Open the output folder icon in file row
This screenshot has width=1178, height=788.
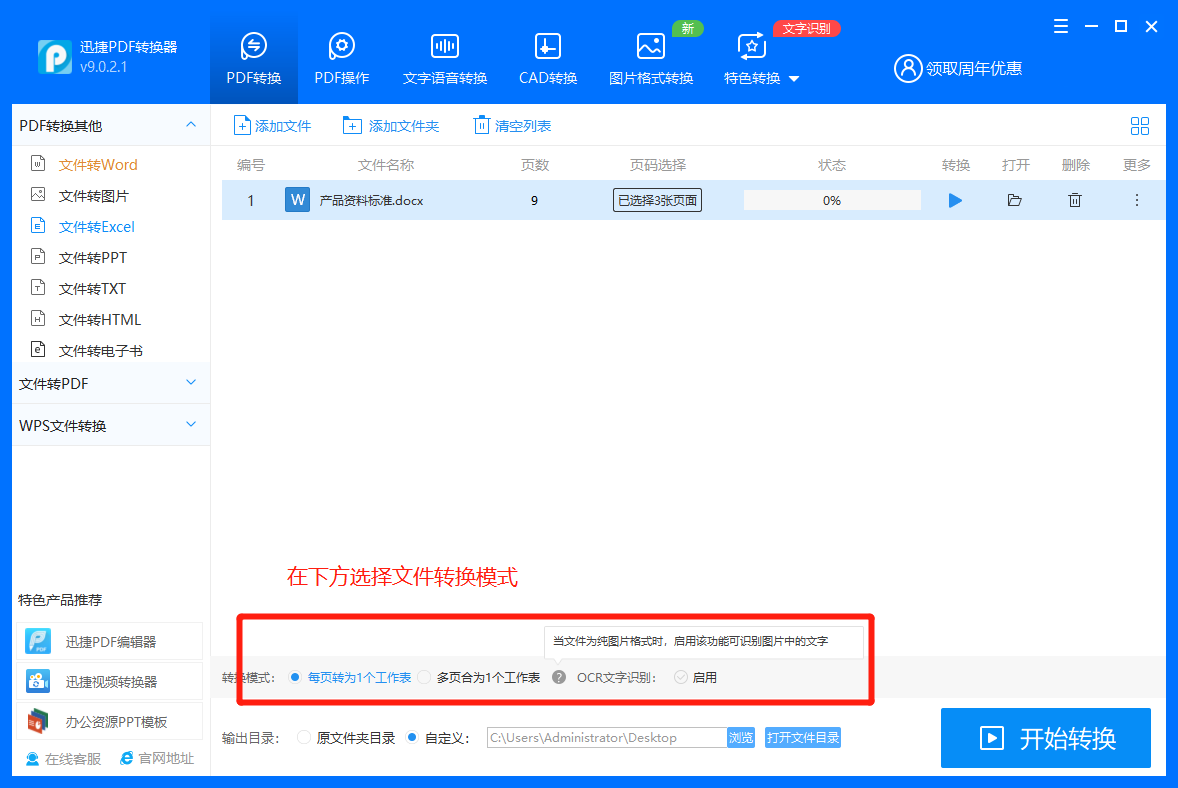(x=1014, y=201)
